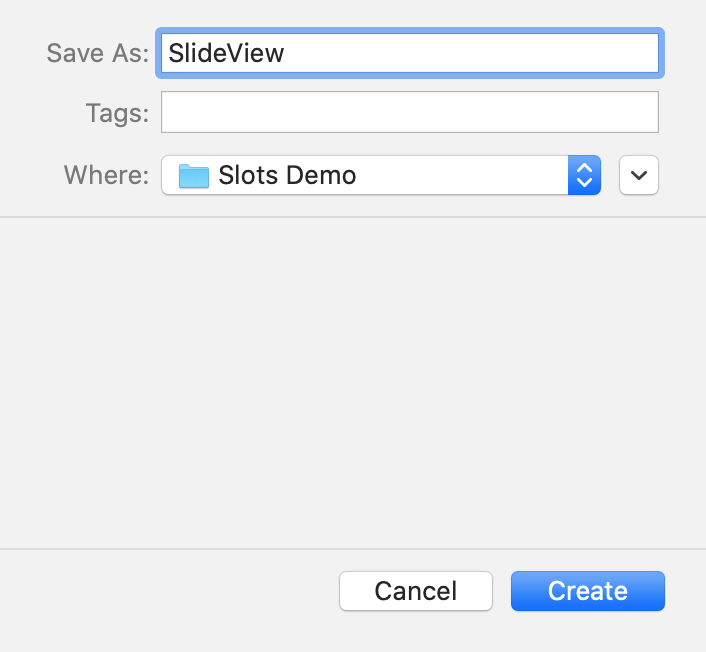Click the blank middle area of dialog
The image size is (706, 652).
353,383
